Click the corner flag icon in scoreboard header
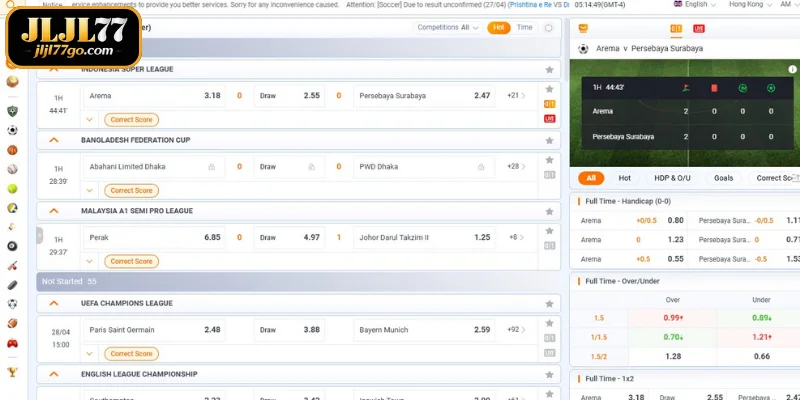Image resolution: width=800 pixels, height=400 pixels. click(x=686, y=88)
